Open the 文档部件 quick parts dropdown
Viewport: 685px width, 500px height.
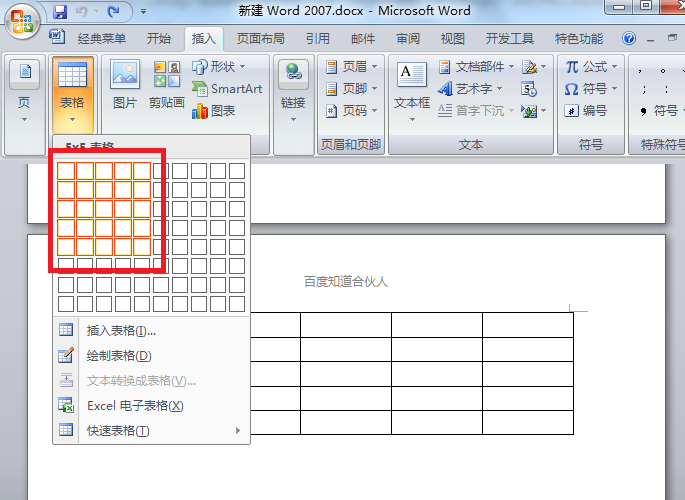click(477, 67)
